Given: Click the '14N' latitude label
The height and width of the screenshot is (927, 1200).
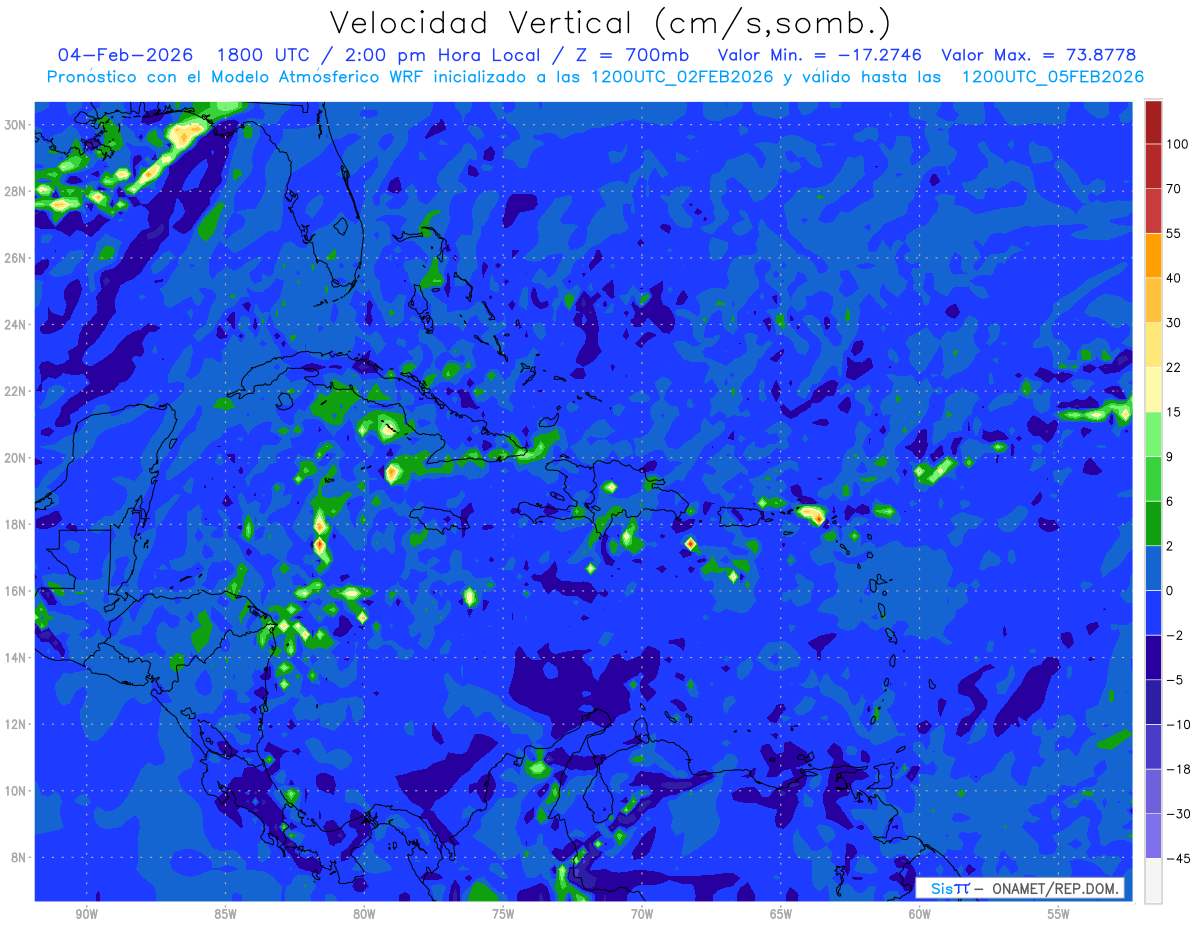Looking at the screenshot, I should (17, 657).
